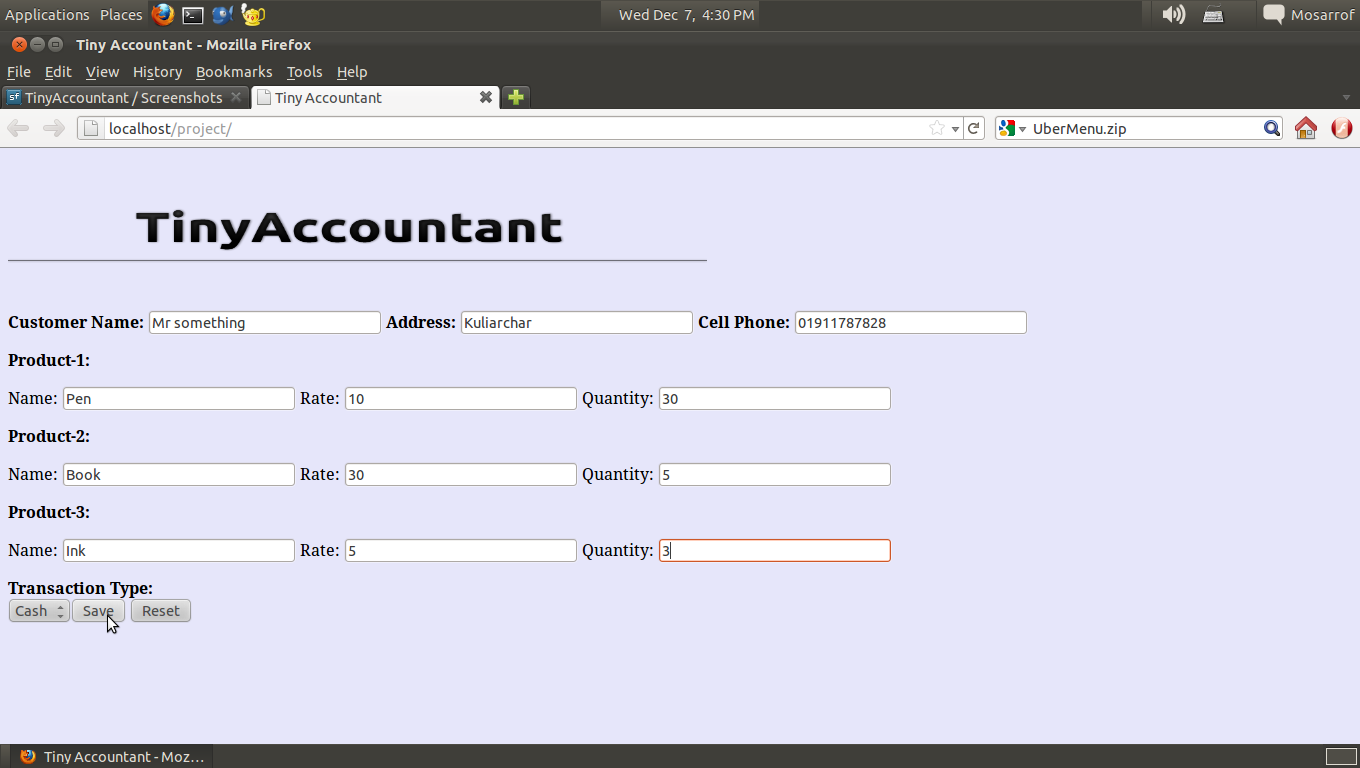The height and width of the screenshot is (768, 1360).
Task: Open a new tab with the plus button
Action: 514,97
